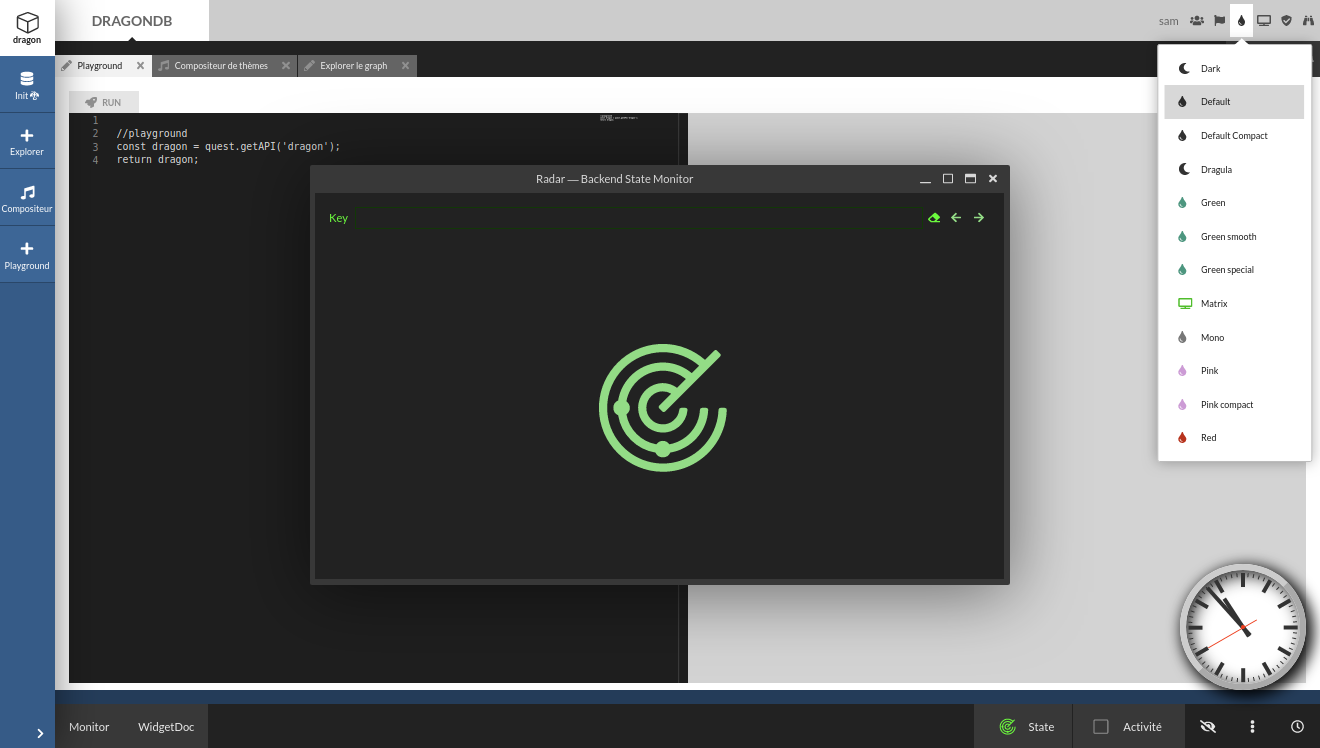This screenshot has height=748, width=1320.
Task: Switch to Compositeur de thèmes tab
Action: click(221, 66)
